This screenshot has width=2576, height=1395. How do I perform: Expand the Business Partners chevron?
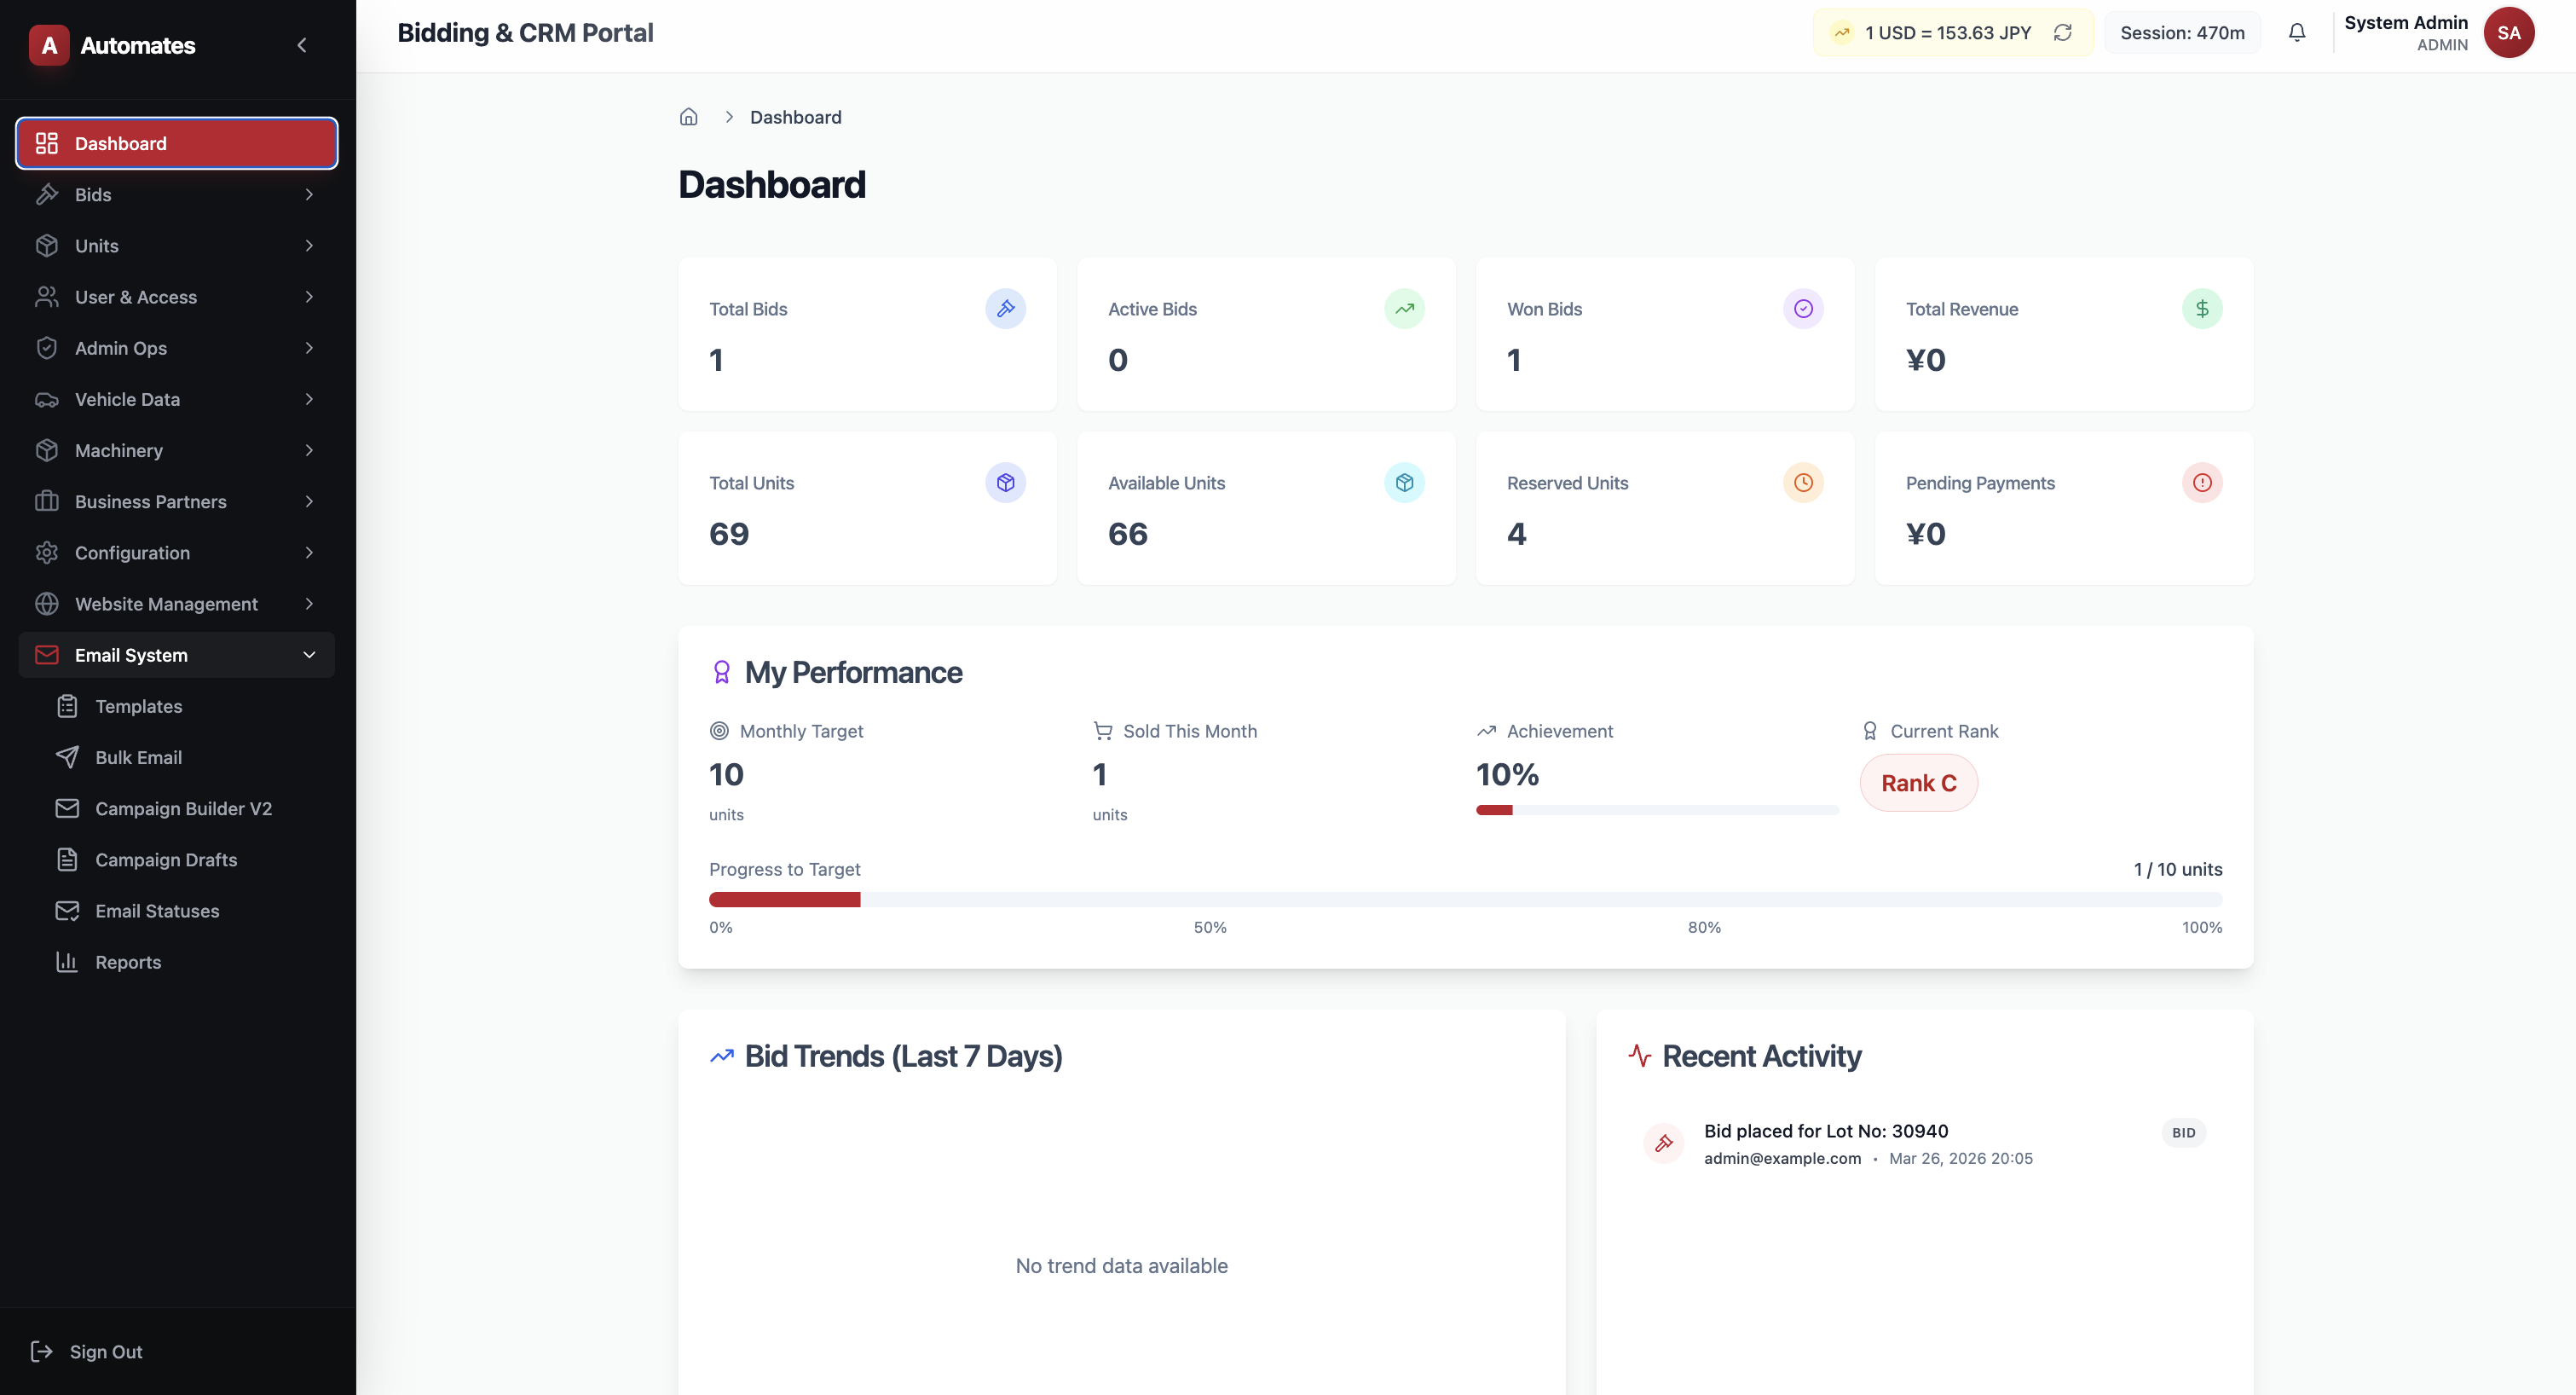tap(309, 502)
